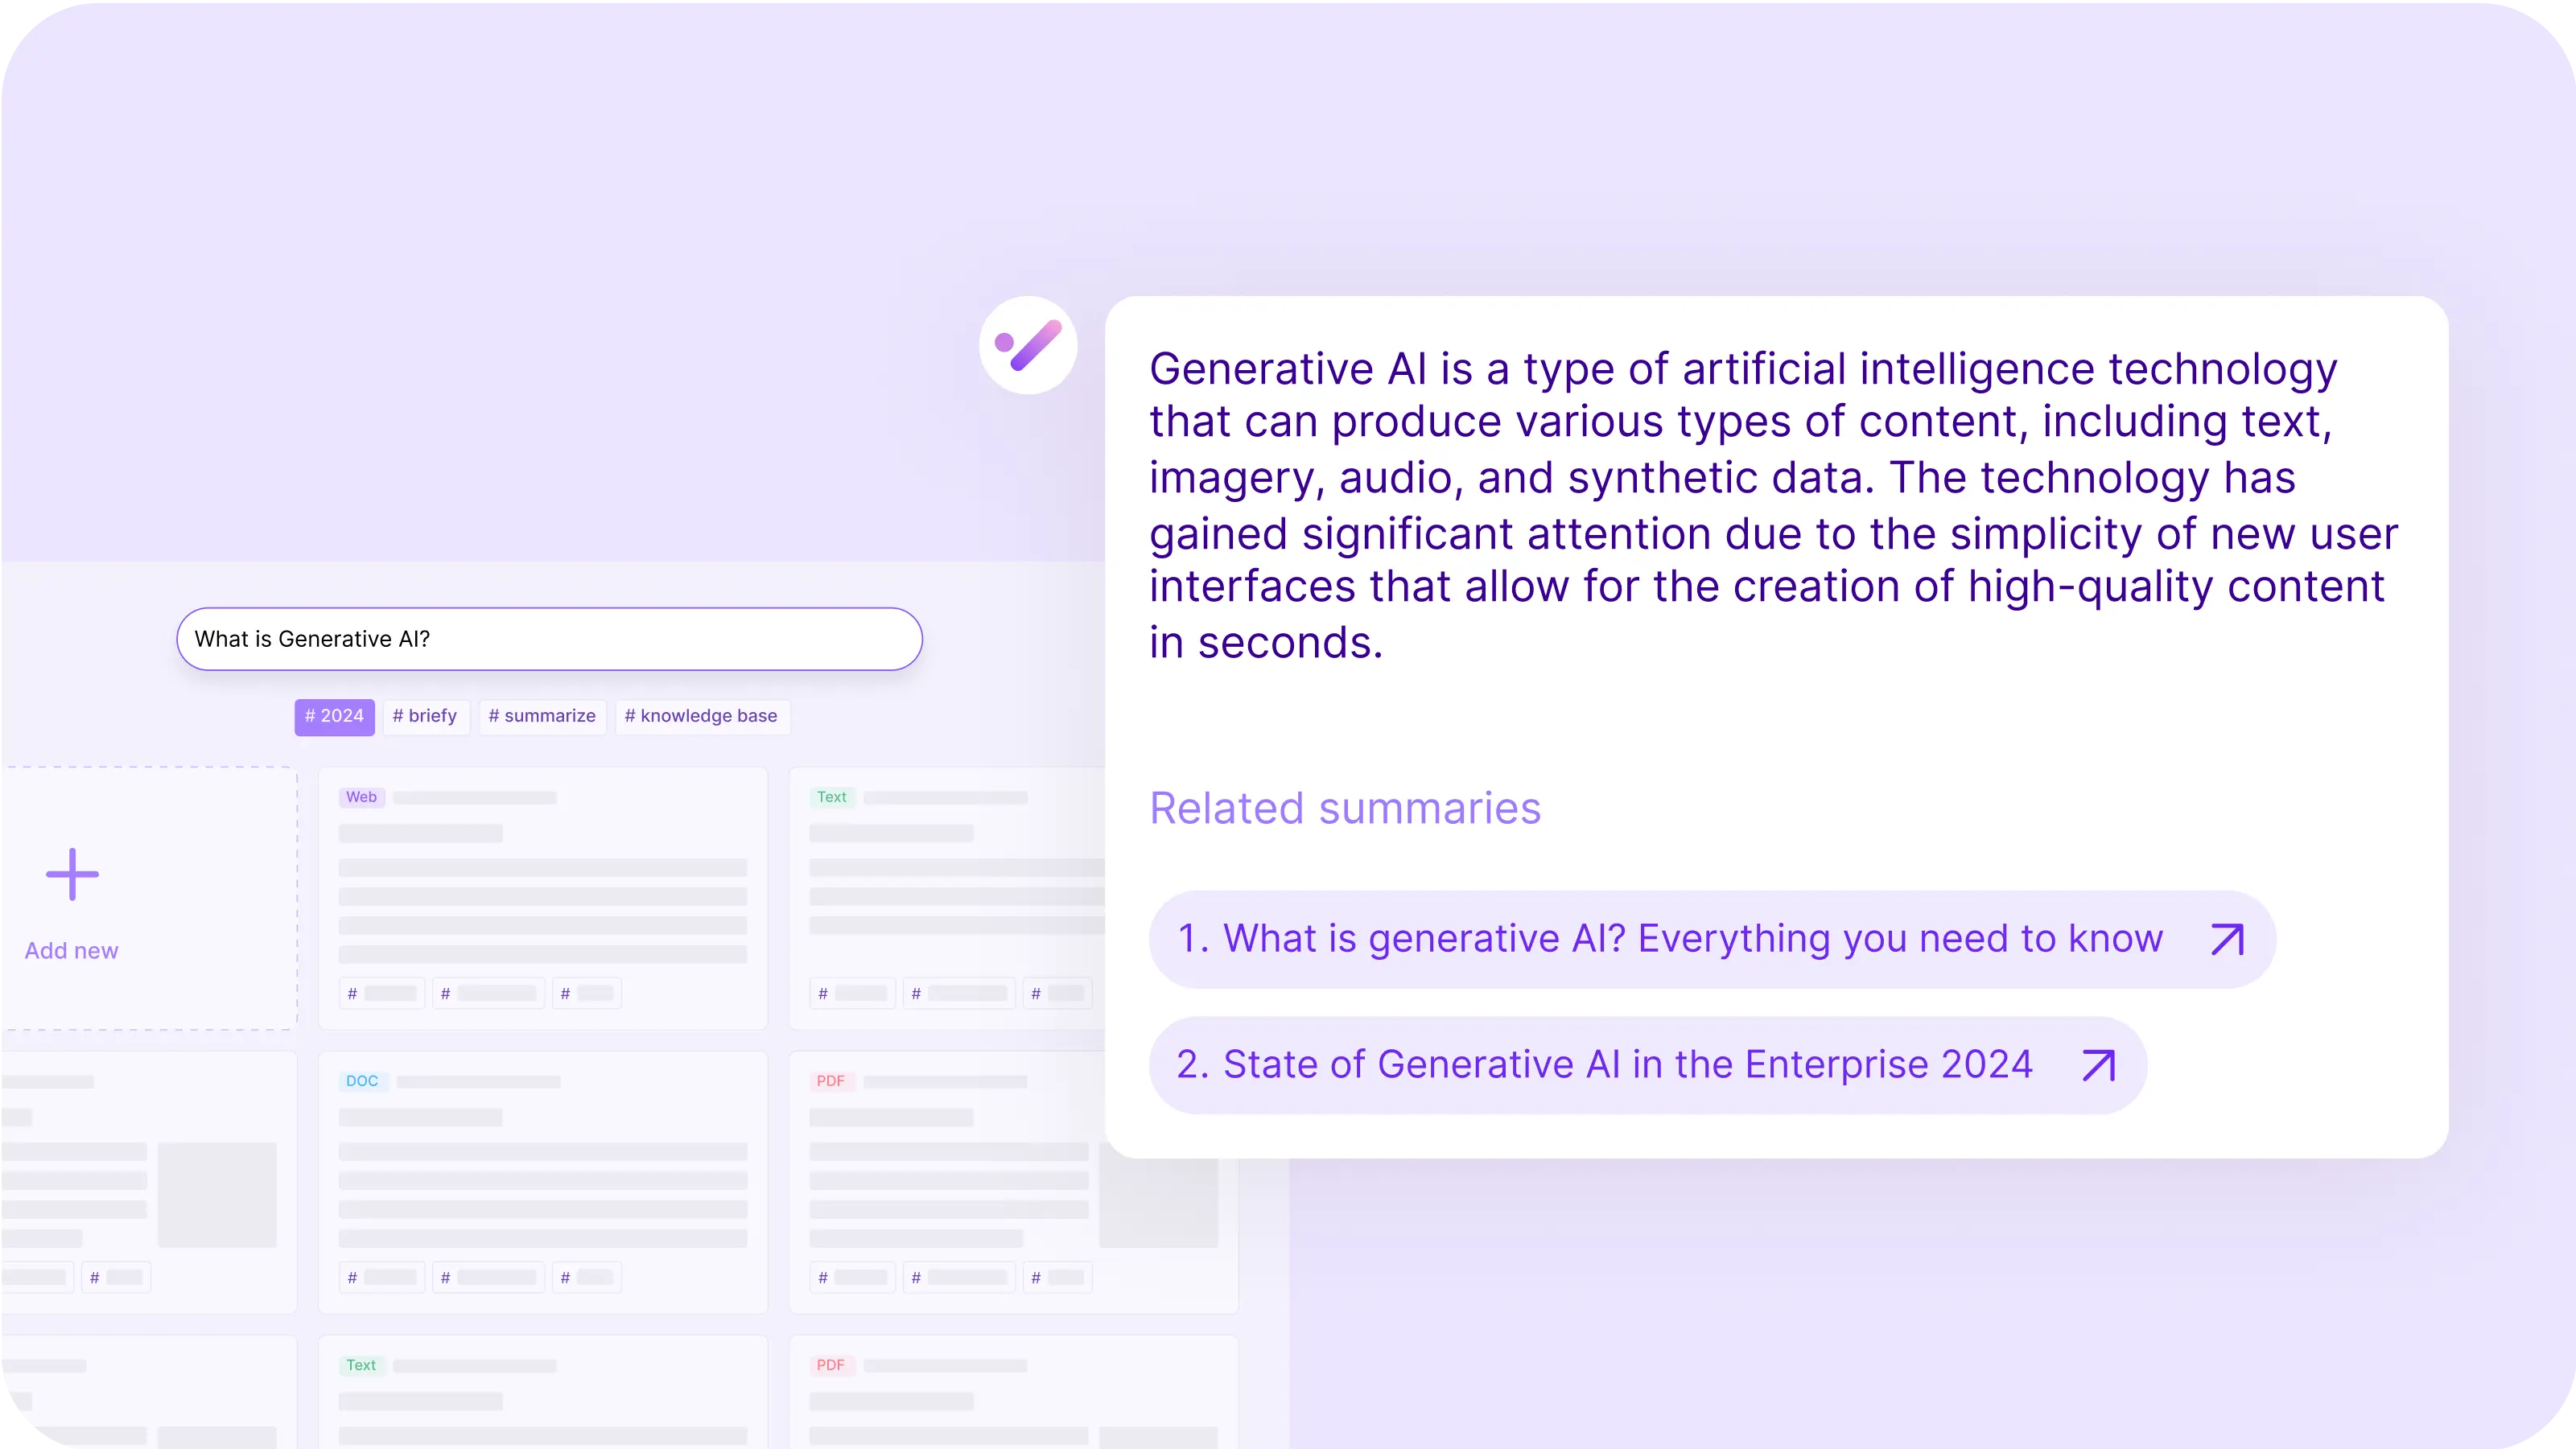The image size is (2576, 1449).
Task: Toggle the # briefy tag filter
Action: 425,716
